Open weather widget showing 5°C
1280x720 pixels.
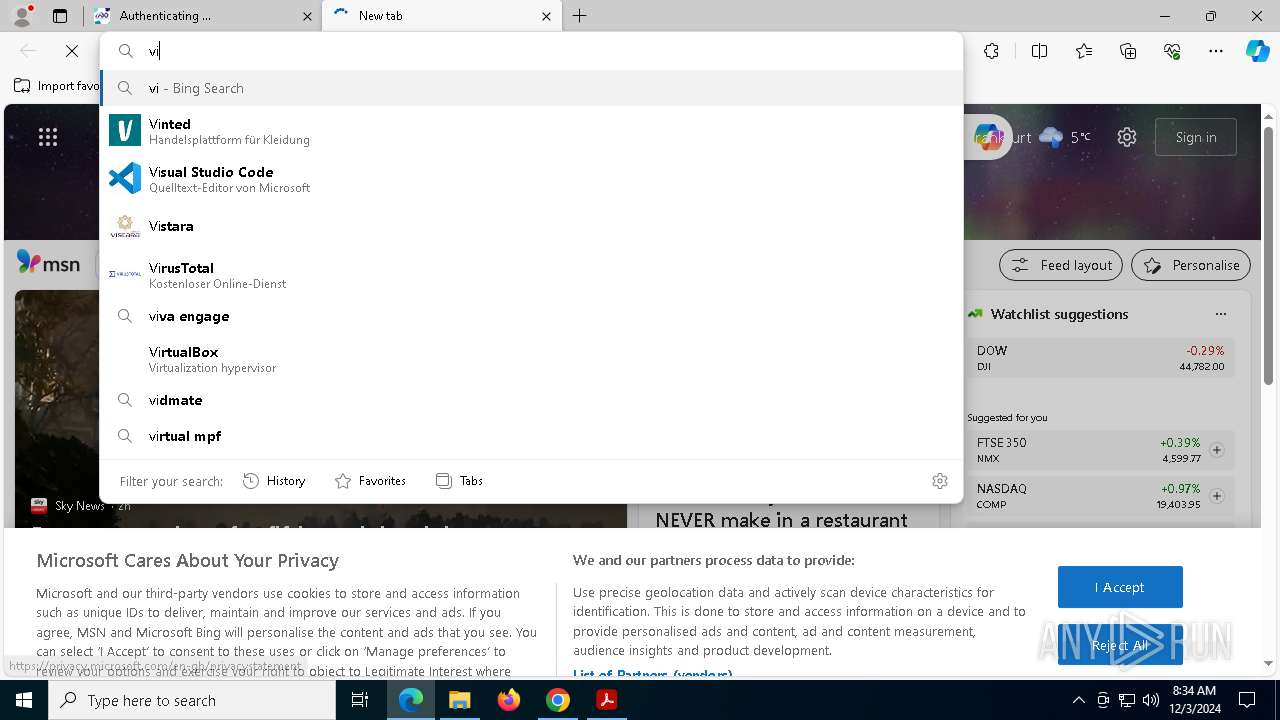coord(1065,137)
